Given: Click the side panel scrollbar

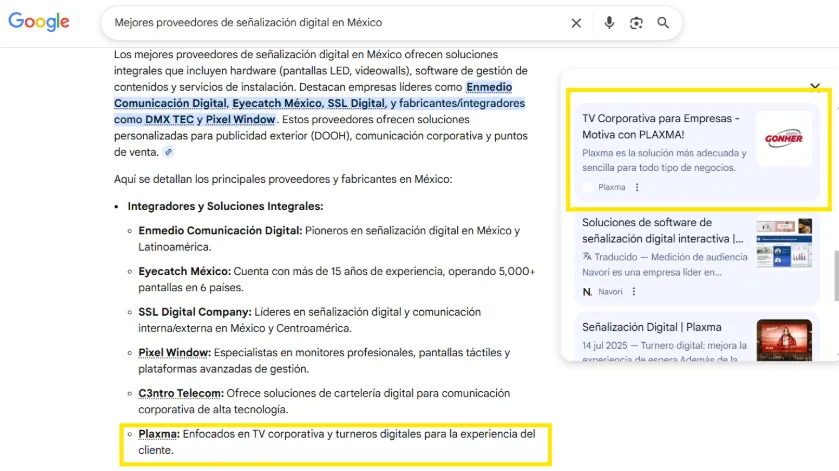Looking at the screenshot, I should 836,276.
